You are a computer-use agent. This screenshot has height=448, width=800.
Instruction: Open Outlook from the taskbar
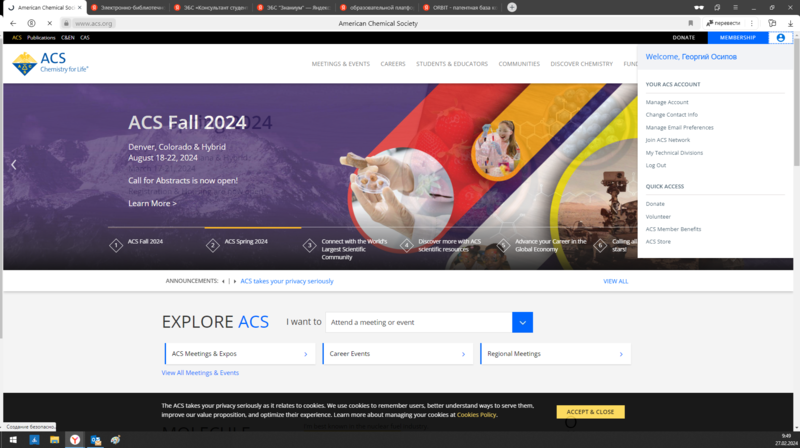pyautogui.click(x=95, y=440)
